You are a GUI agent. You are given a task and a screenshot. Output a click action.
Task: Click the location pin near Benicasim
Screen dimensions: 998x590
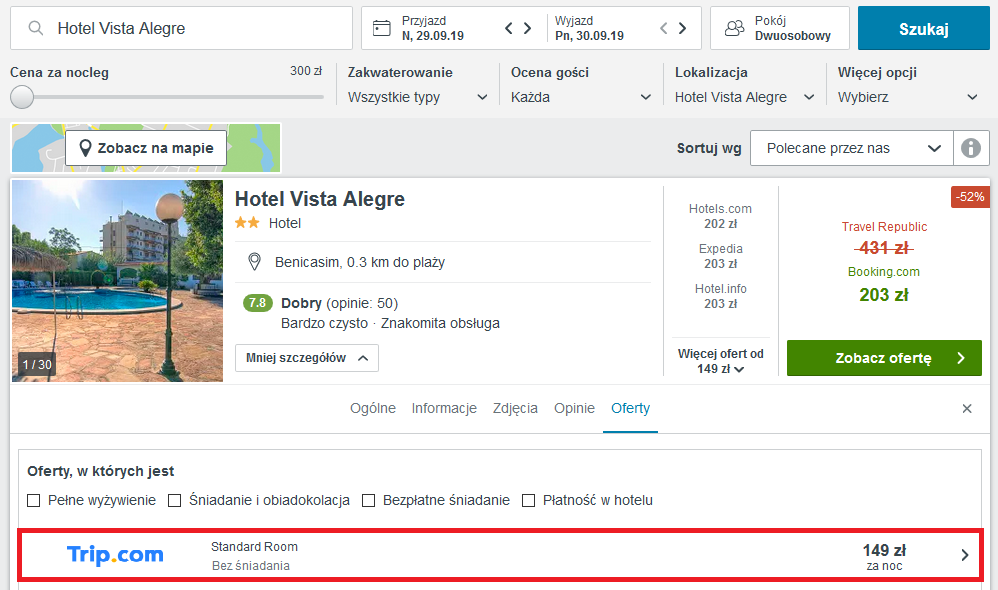[254, 262]
